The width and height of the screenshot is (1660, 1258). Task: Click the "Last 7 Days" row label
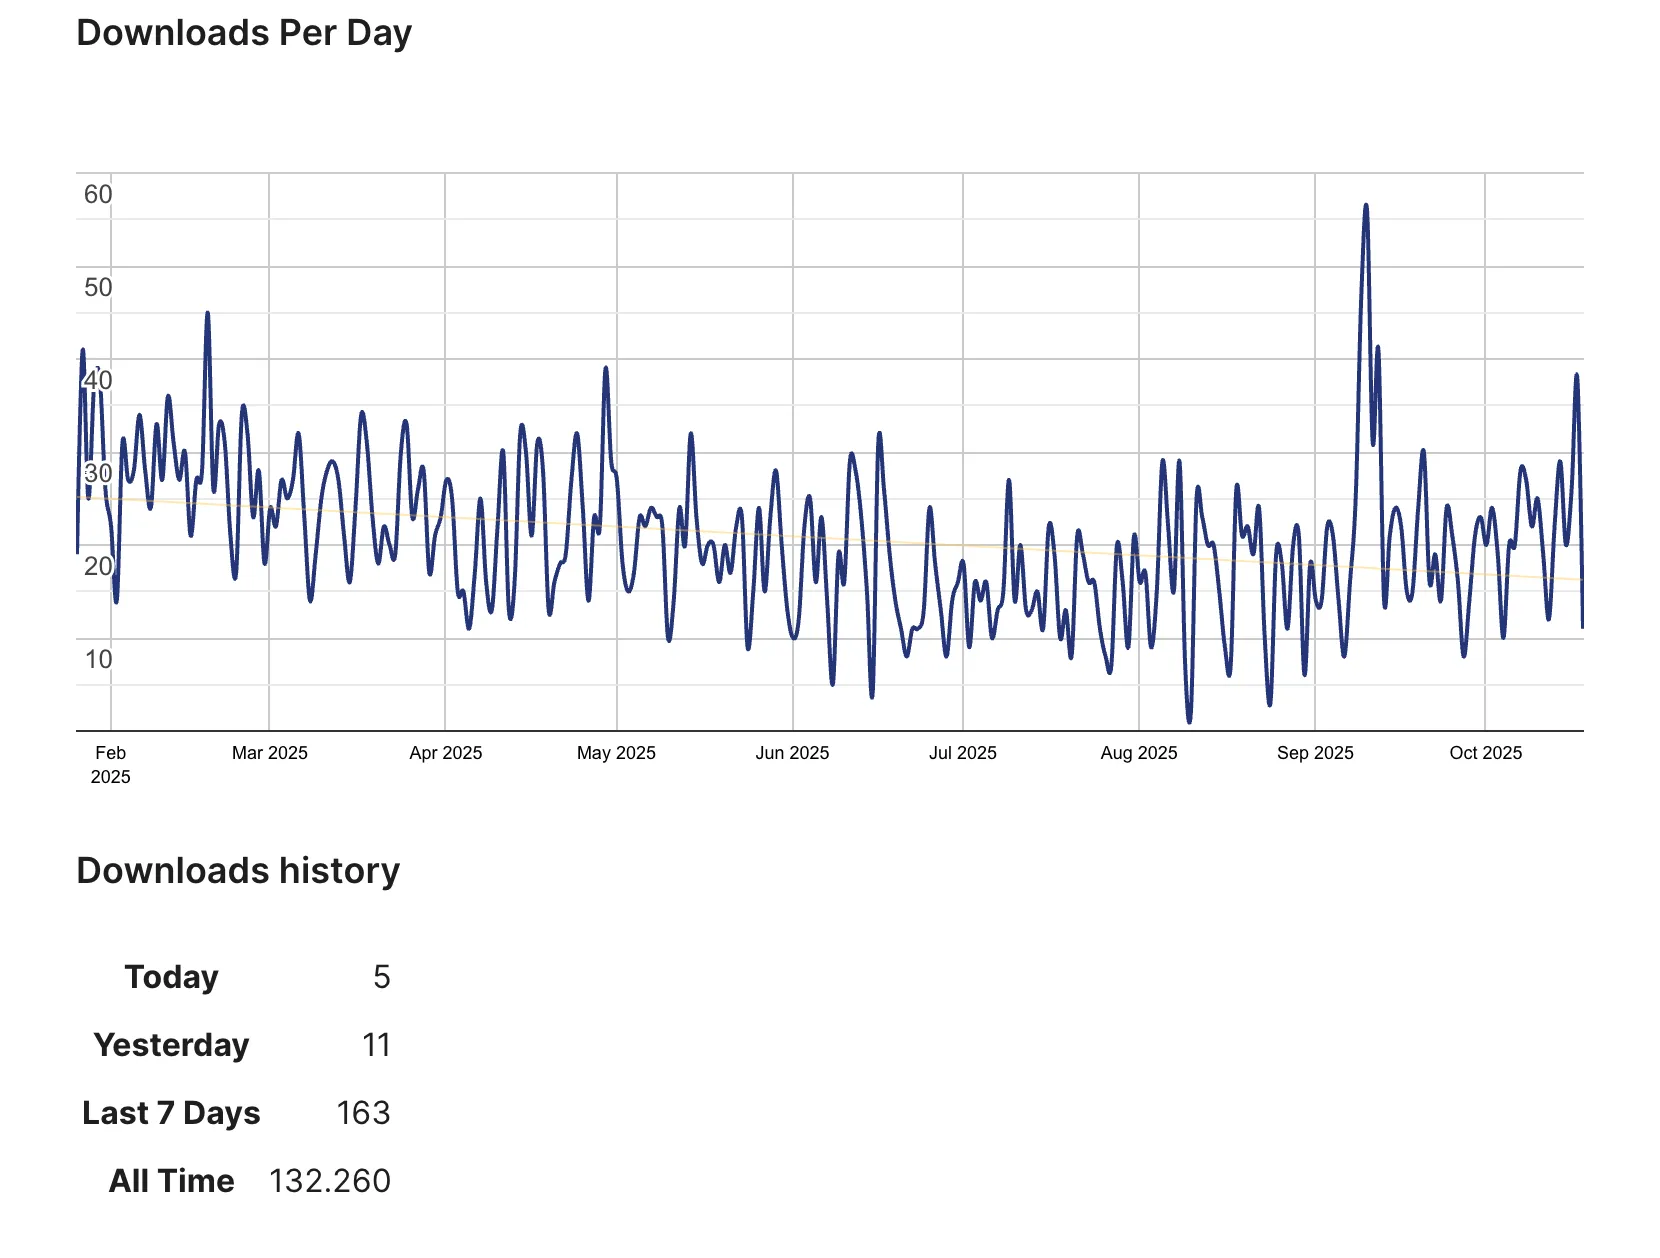pyautogui.click(x=171, y=1113)
